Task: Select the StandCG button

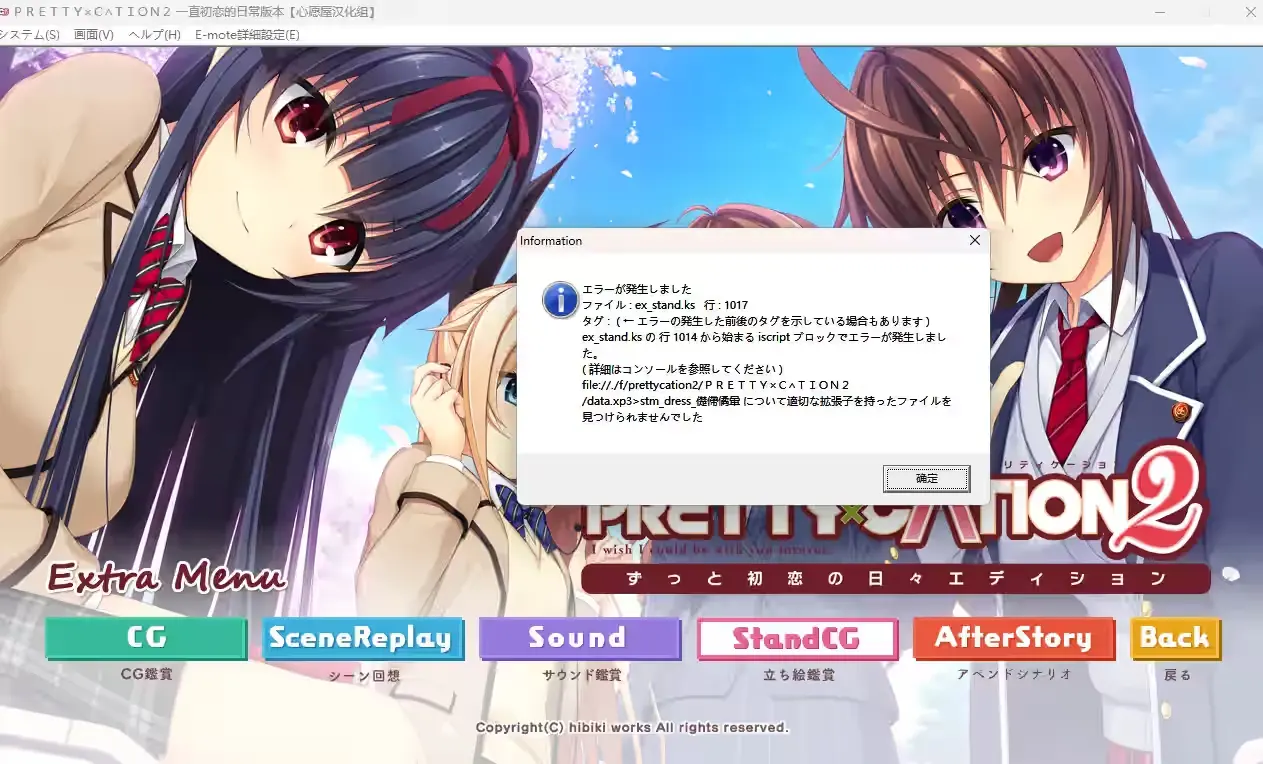Action: point(797,638)
